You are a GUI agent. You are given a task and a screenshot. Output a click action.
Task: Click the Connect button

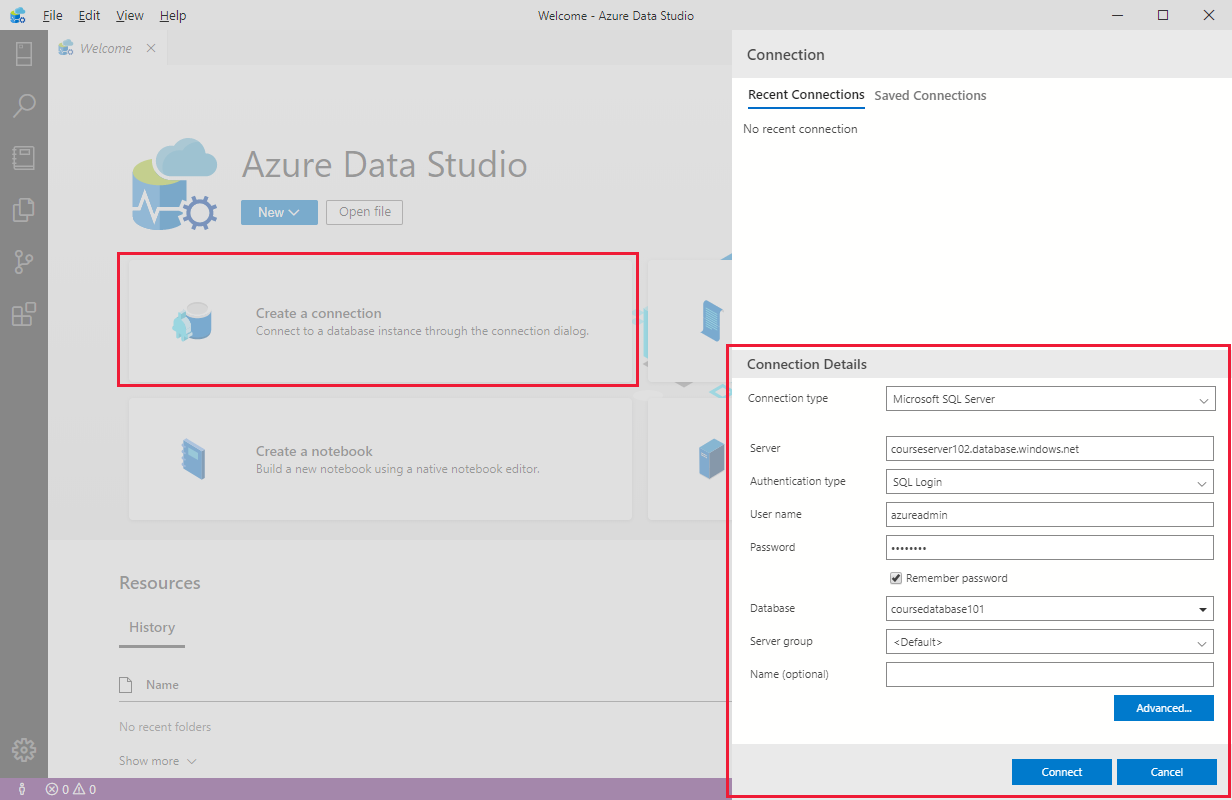pos(1061,771)
